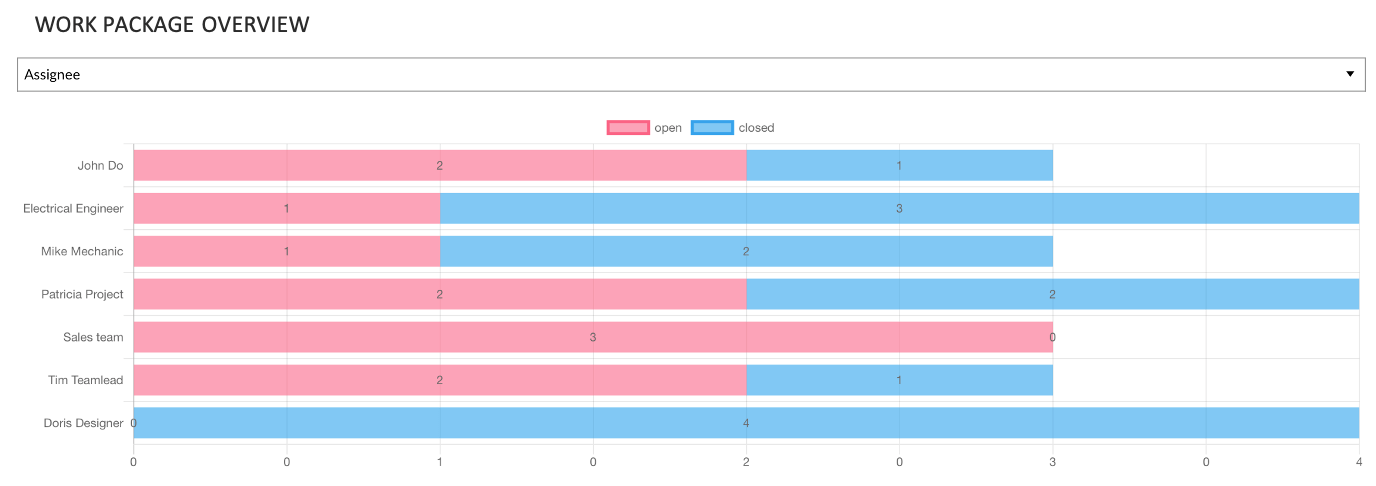Click Mike Mechanic's closed bar segment
The image size is (1376, 486).
[x=746, y=251]
